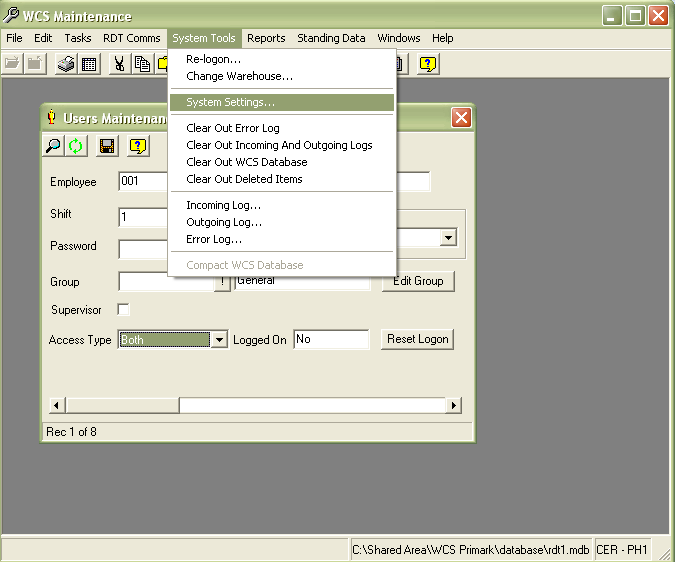
Task: Minimize the WCS Maintenance window
Action: [x=612, y=16]
